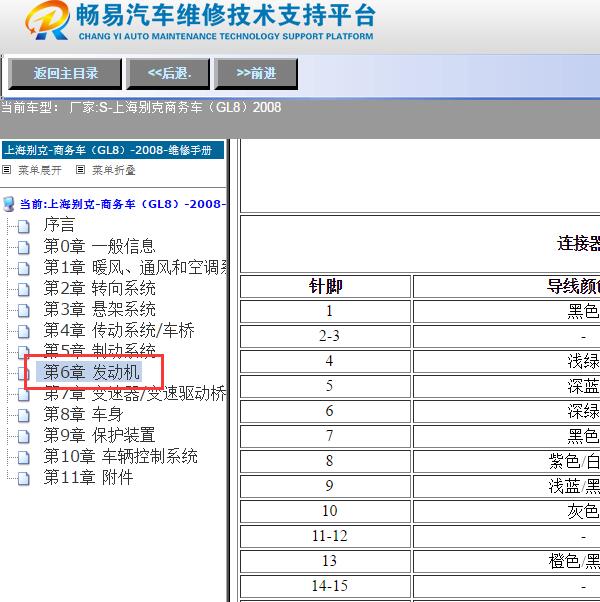Click the 连接器 table title
This screenshot has height=602, width=600.
tap(578, 244)
